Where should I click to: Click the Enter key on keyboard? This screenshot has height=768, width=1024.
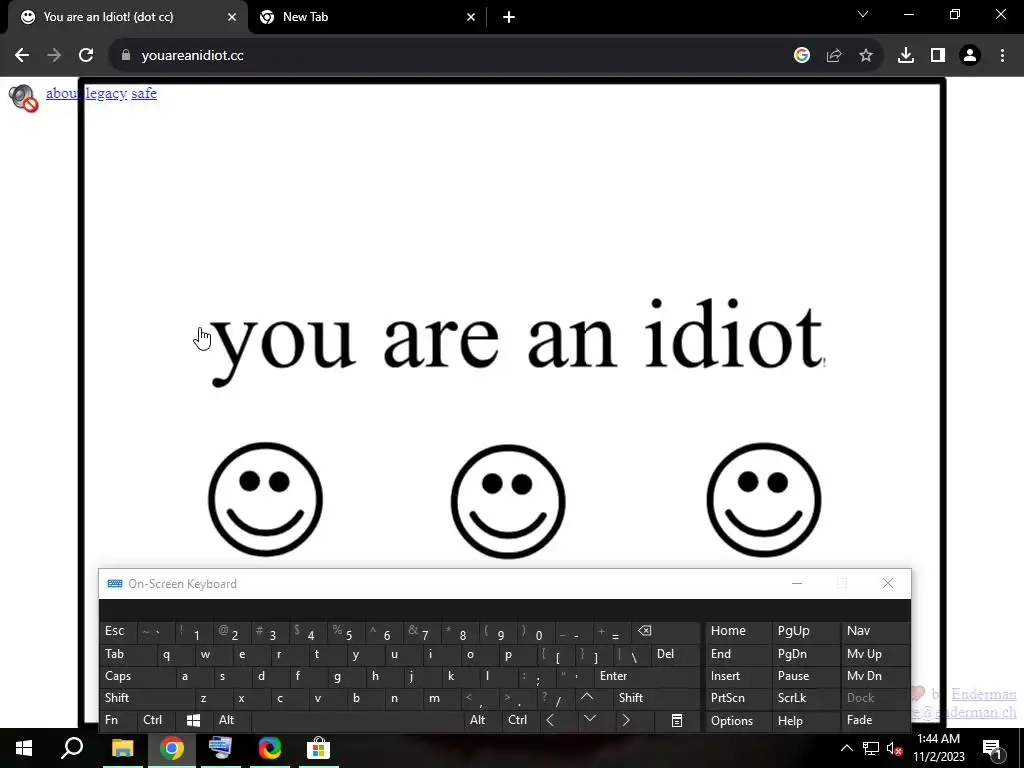(x=647, y=676)
